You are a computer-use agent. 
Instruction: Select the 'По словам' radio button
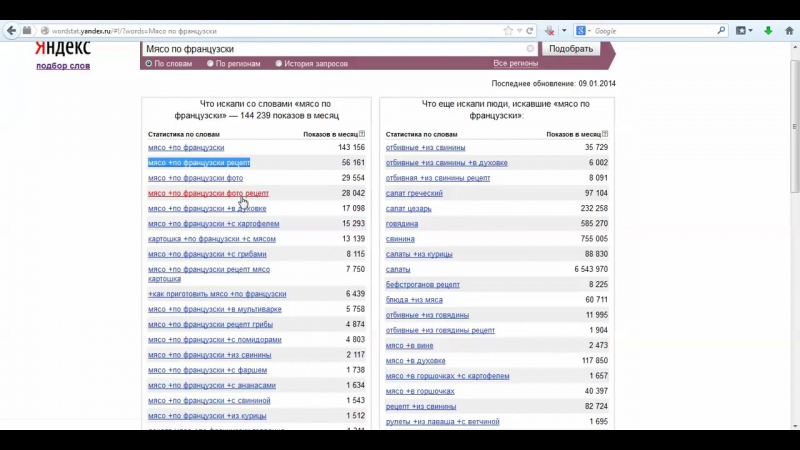(x=148, y=63)
